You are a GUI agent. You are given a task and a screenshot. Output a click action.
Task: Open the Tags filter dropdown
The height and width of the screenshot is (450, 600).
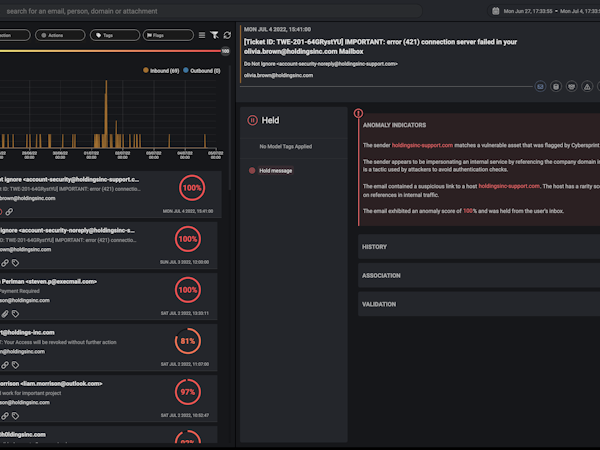(x=115, y=35)
